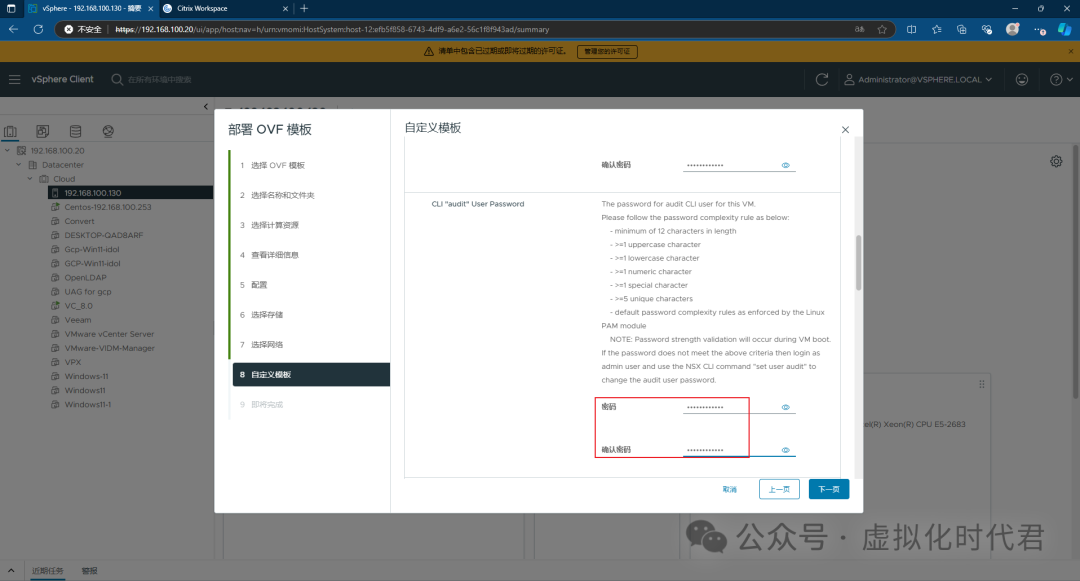1080x581 pixels.
Task: Collapse the Cloud cluster tree node
Action: (30, 178)
